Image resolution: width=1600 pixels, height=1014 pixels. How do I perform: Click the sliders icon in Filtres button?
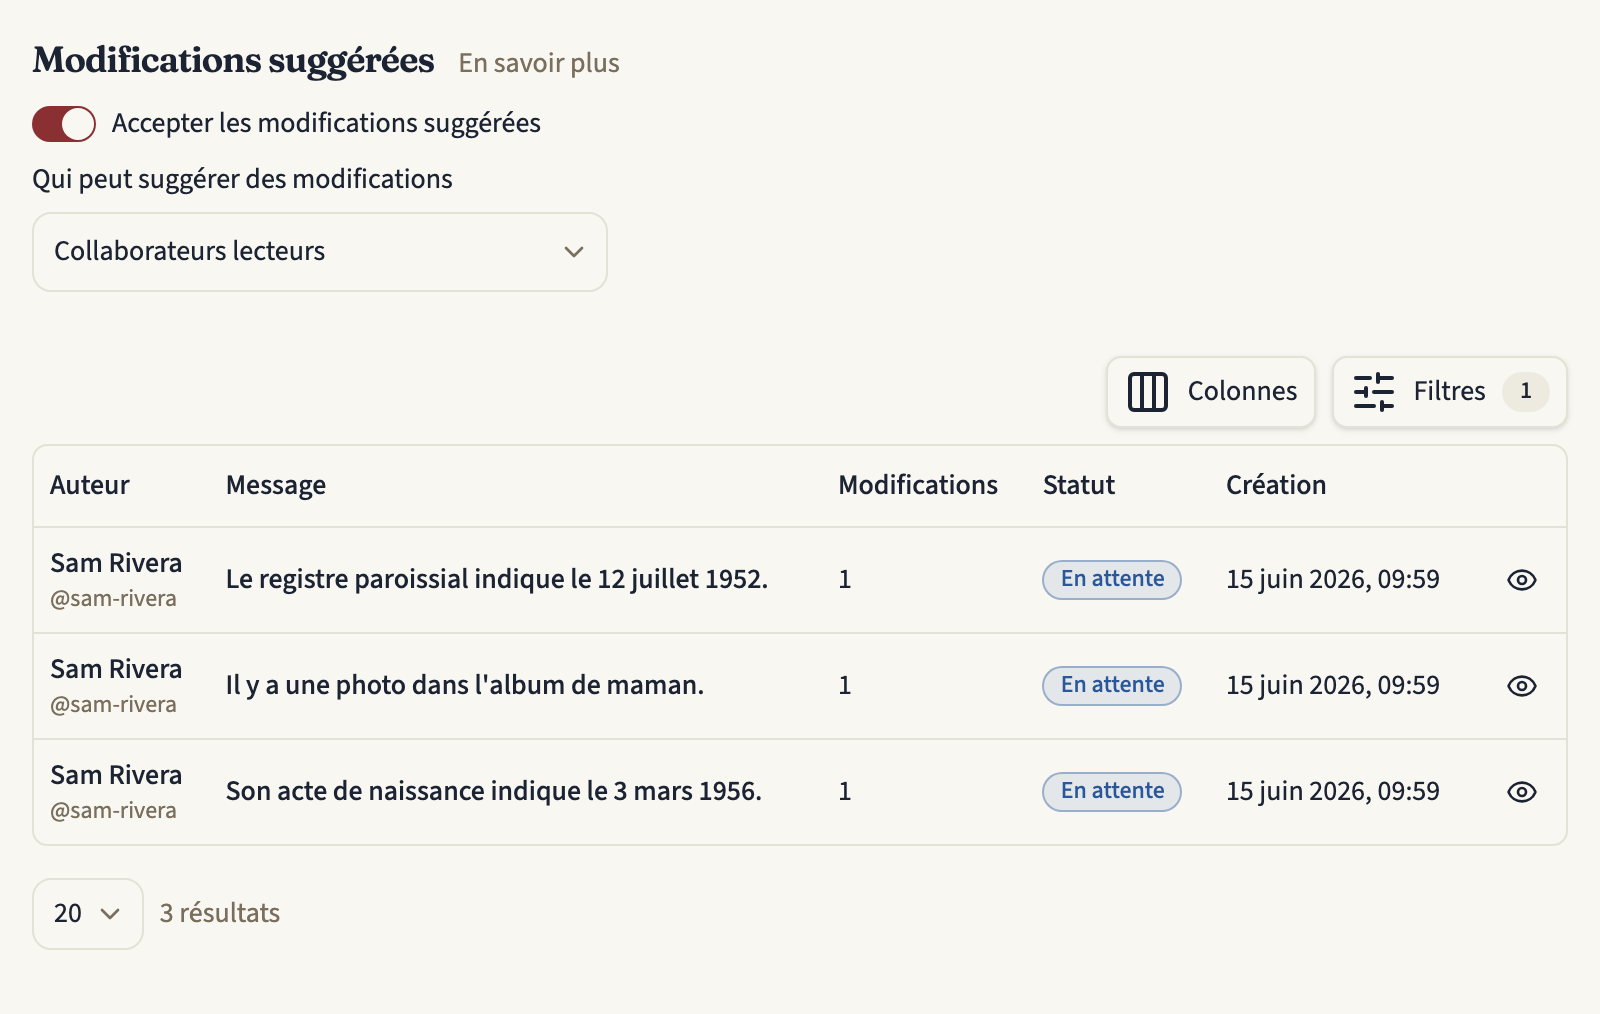[x=1373, y=392]
